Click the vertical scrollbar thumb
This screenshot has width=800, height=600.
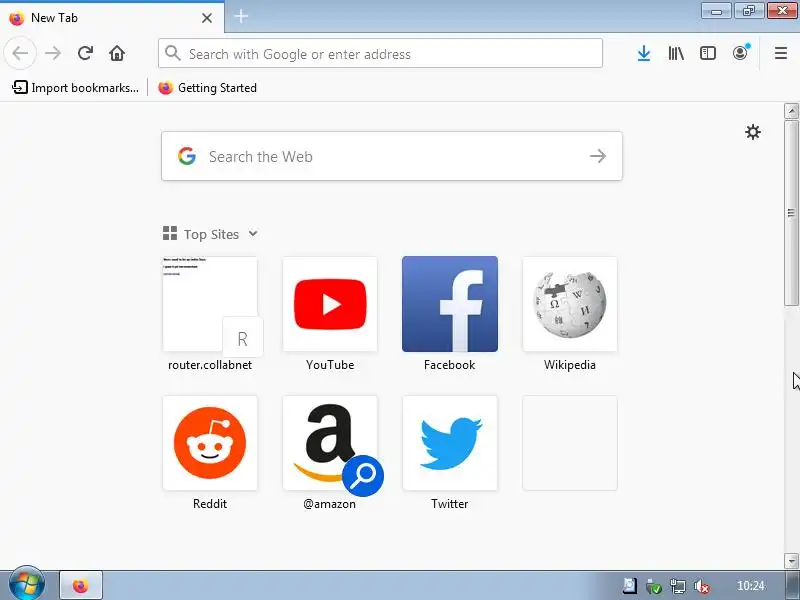(791, 213)
